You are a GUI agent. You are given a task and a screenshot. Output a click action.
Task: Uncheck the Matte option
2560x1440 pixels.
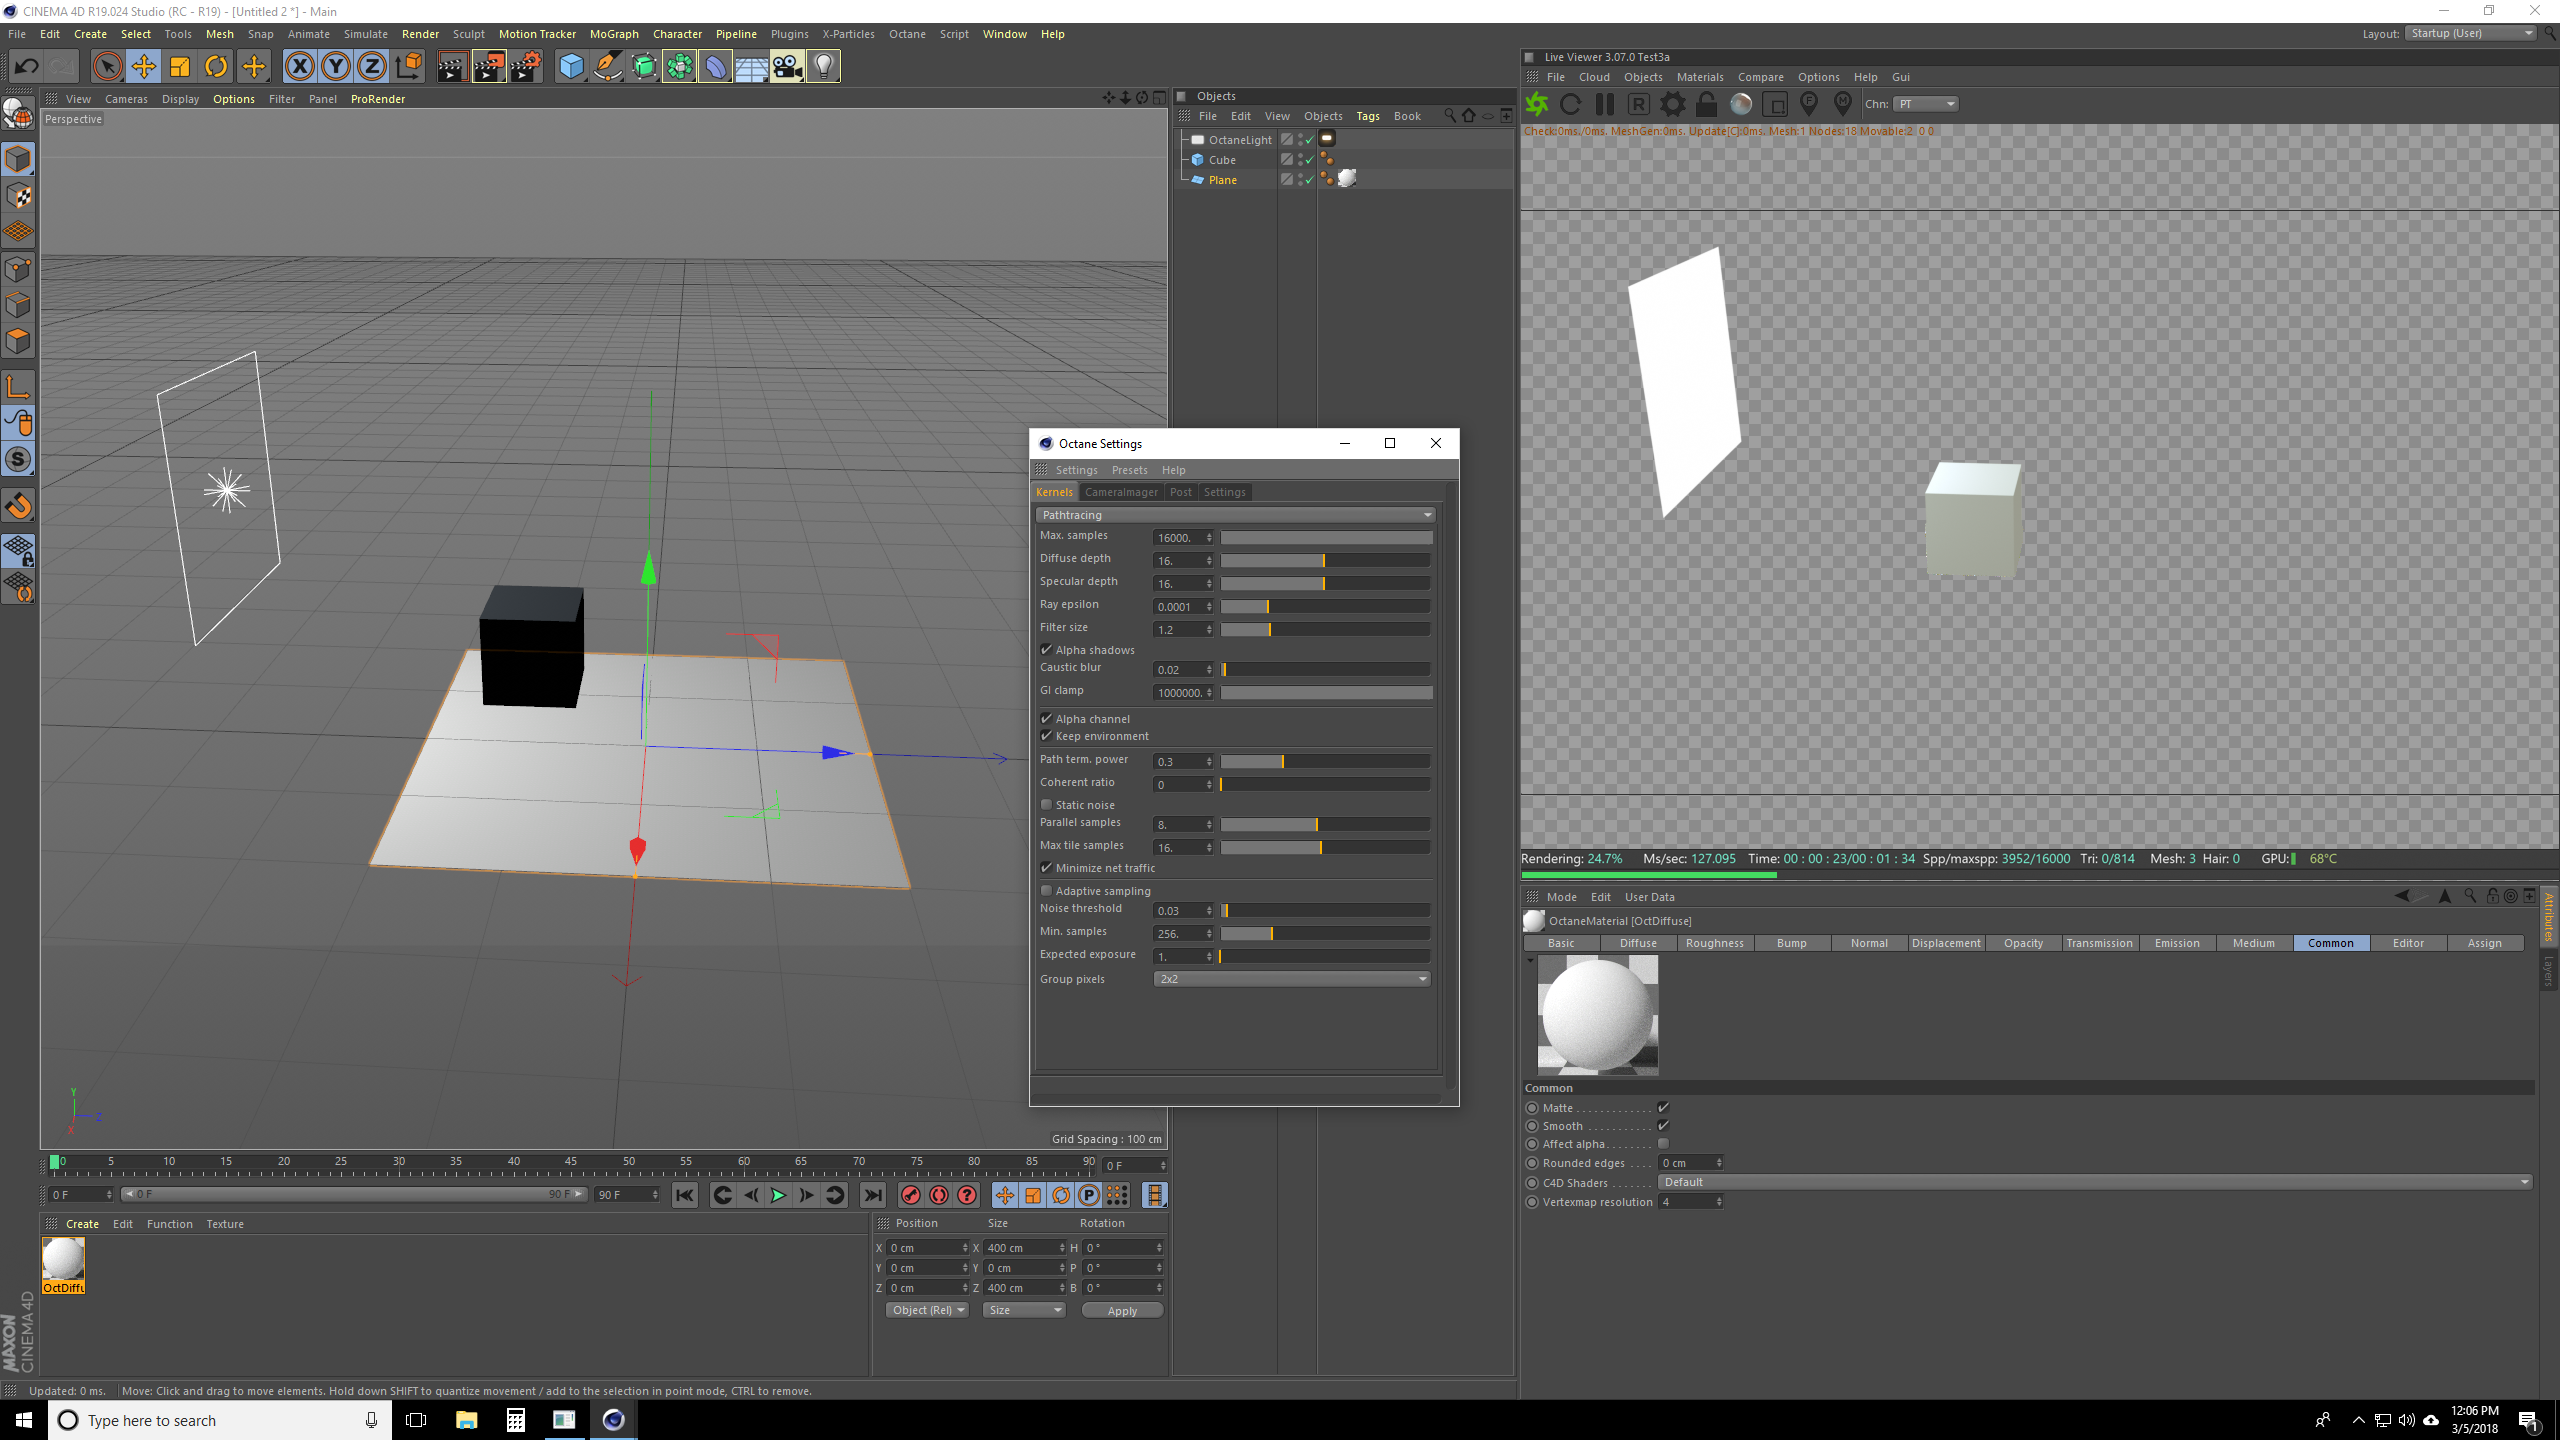click(x=1663, y=1108)
